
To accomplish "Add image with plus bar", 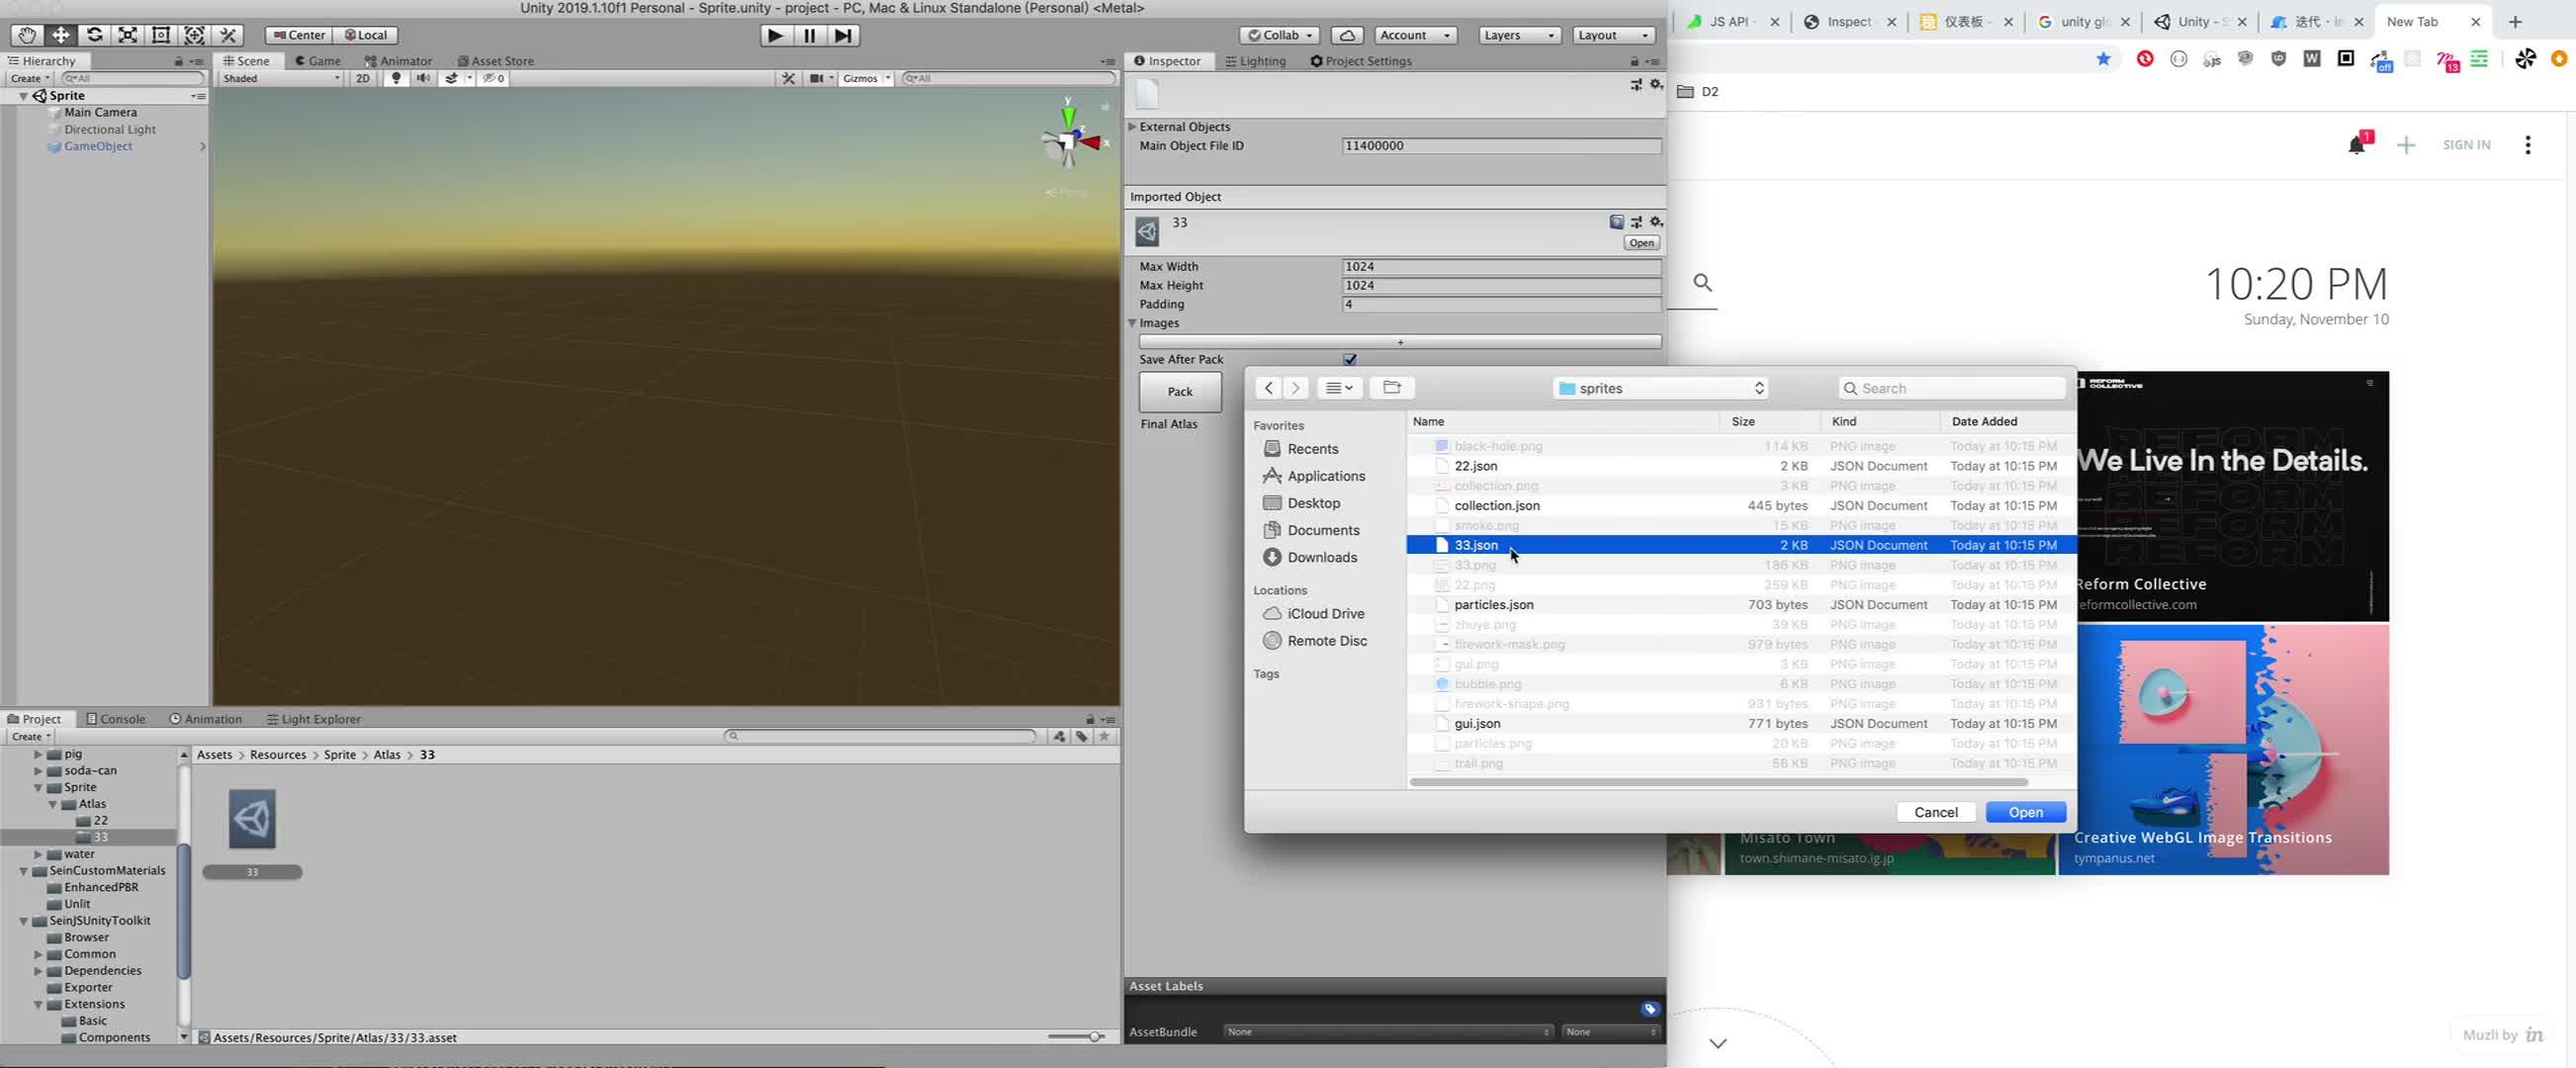I will [x=1400, y=342].
